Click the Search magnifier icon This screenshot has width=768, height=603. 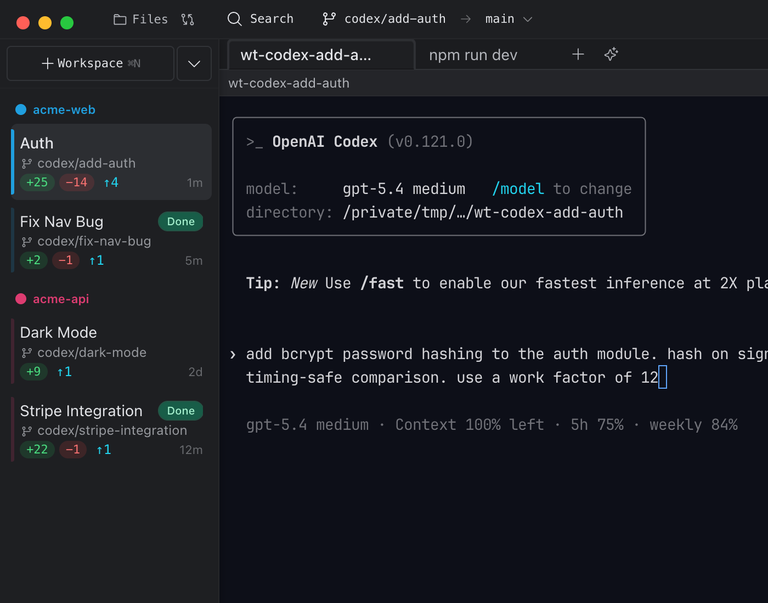pos(234,19)
